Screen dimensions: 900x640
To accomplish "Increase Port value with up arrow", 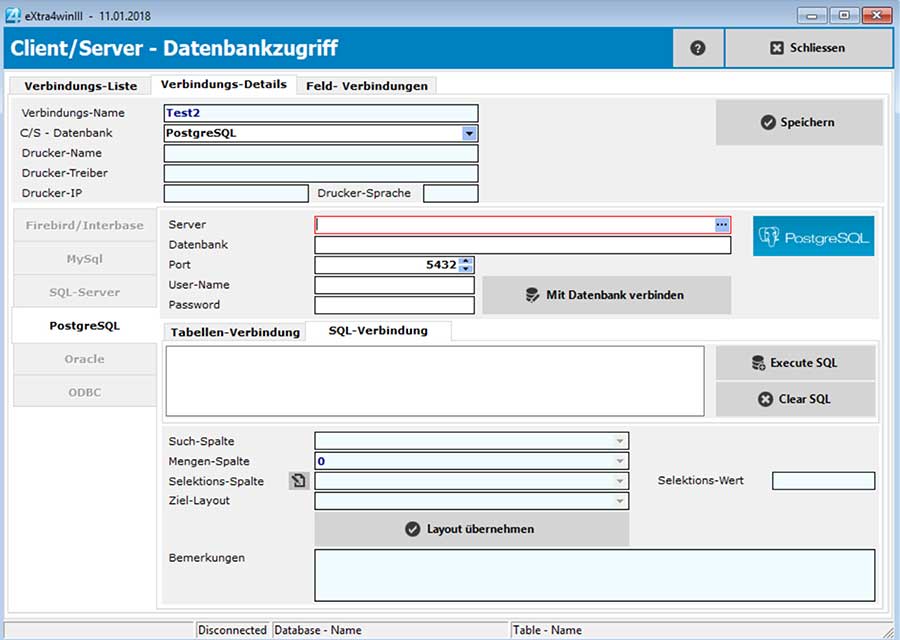I will [466, 261].
